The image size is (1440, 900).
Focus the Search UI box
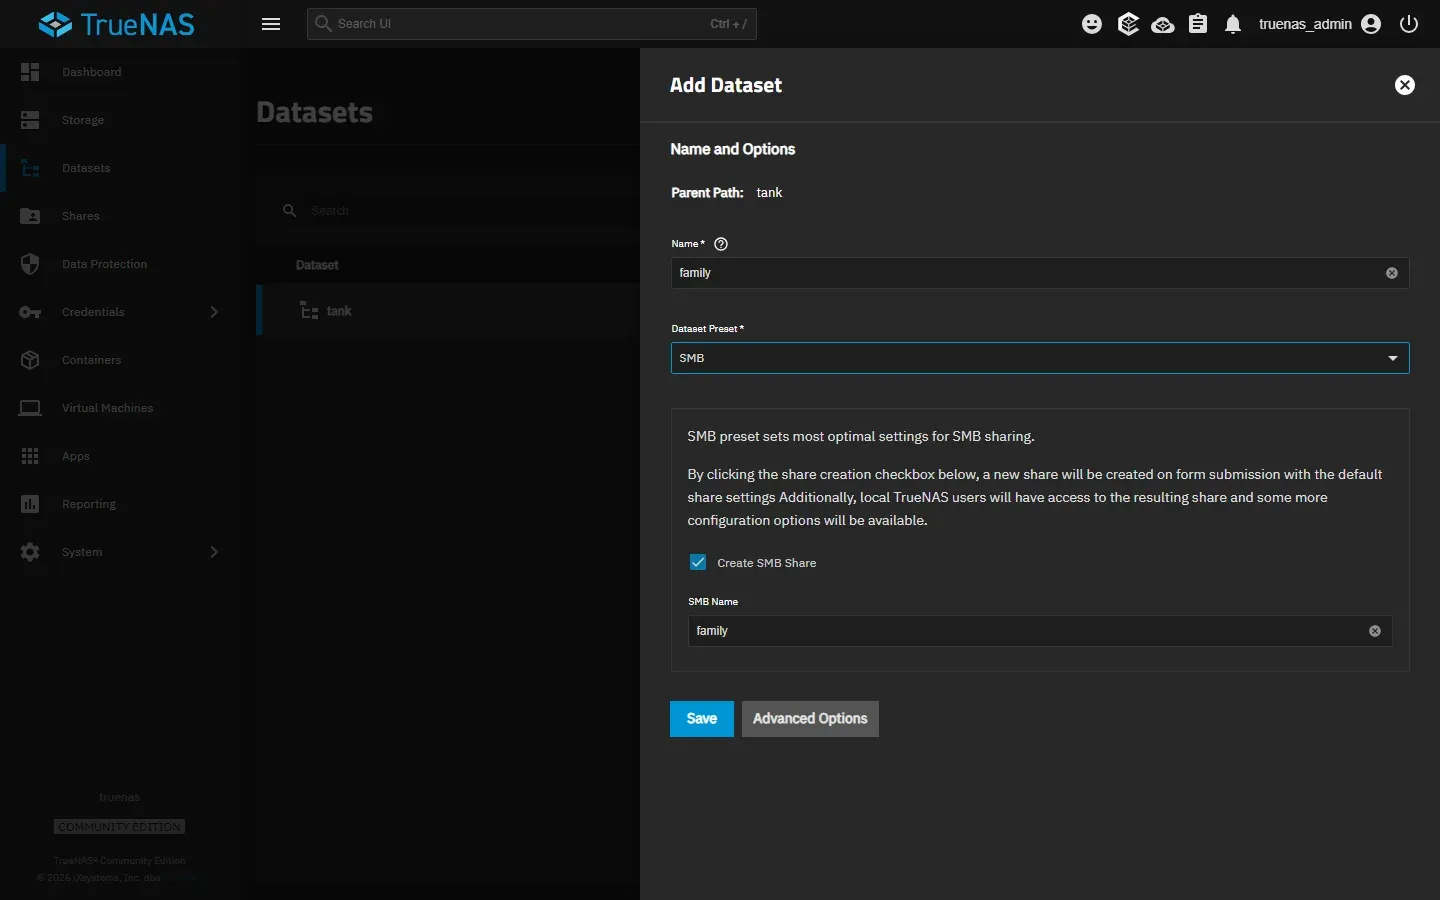532,24
